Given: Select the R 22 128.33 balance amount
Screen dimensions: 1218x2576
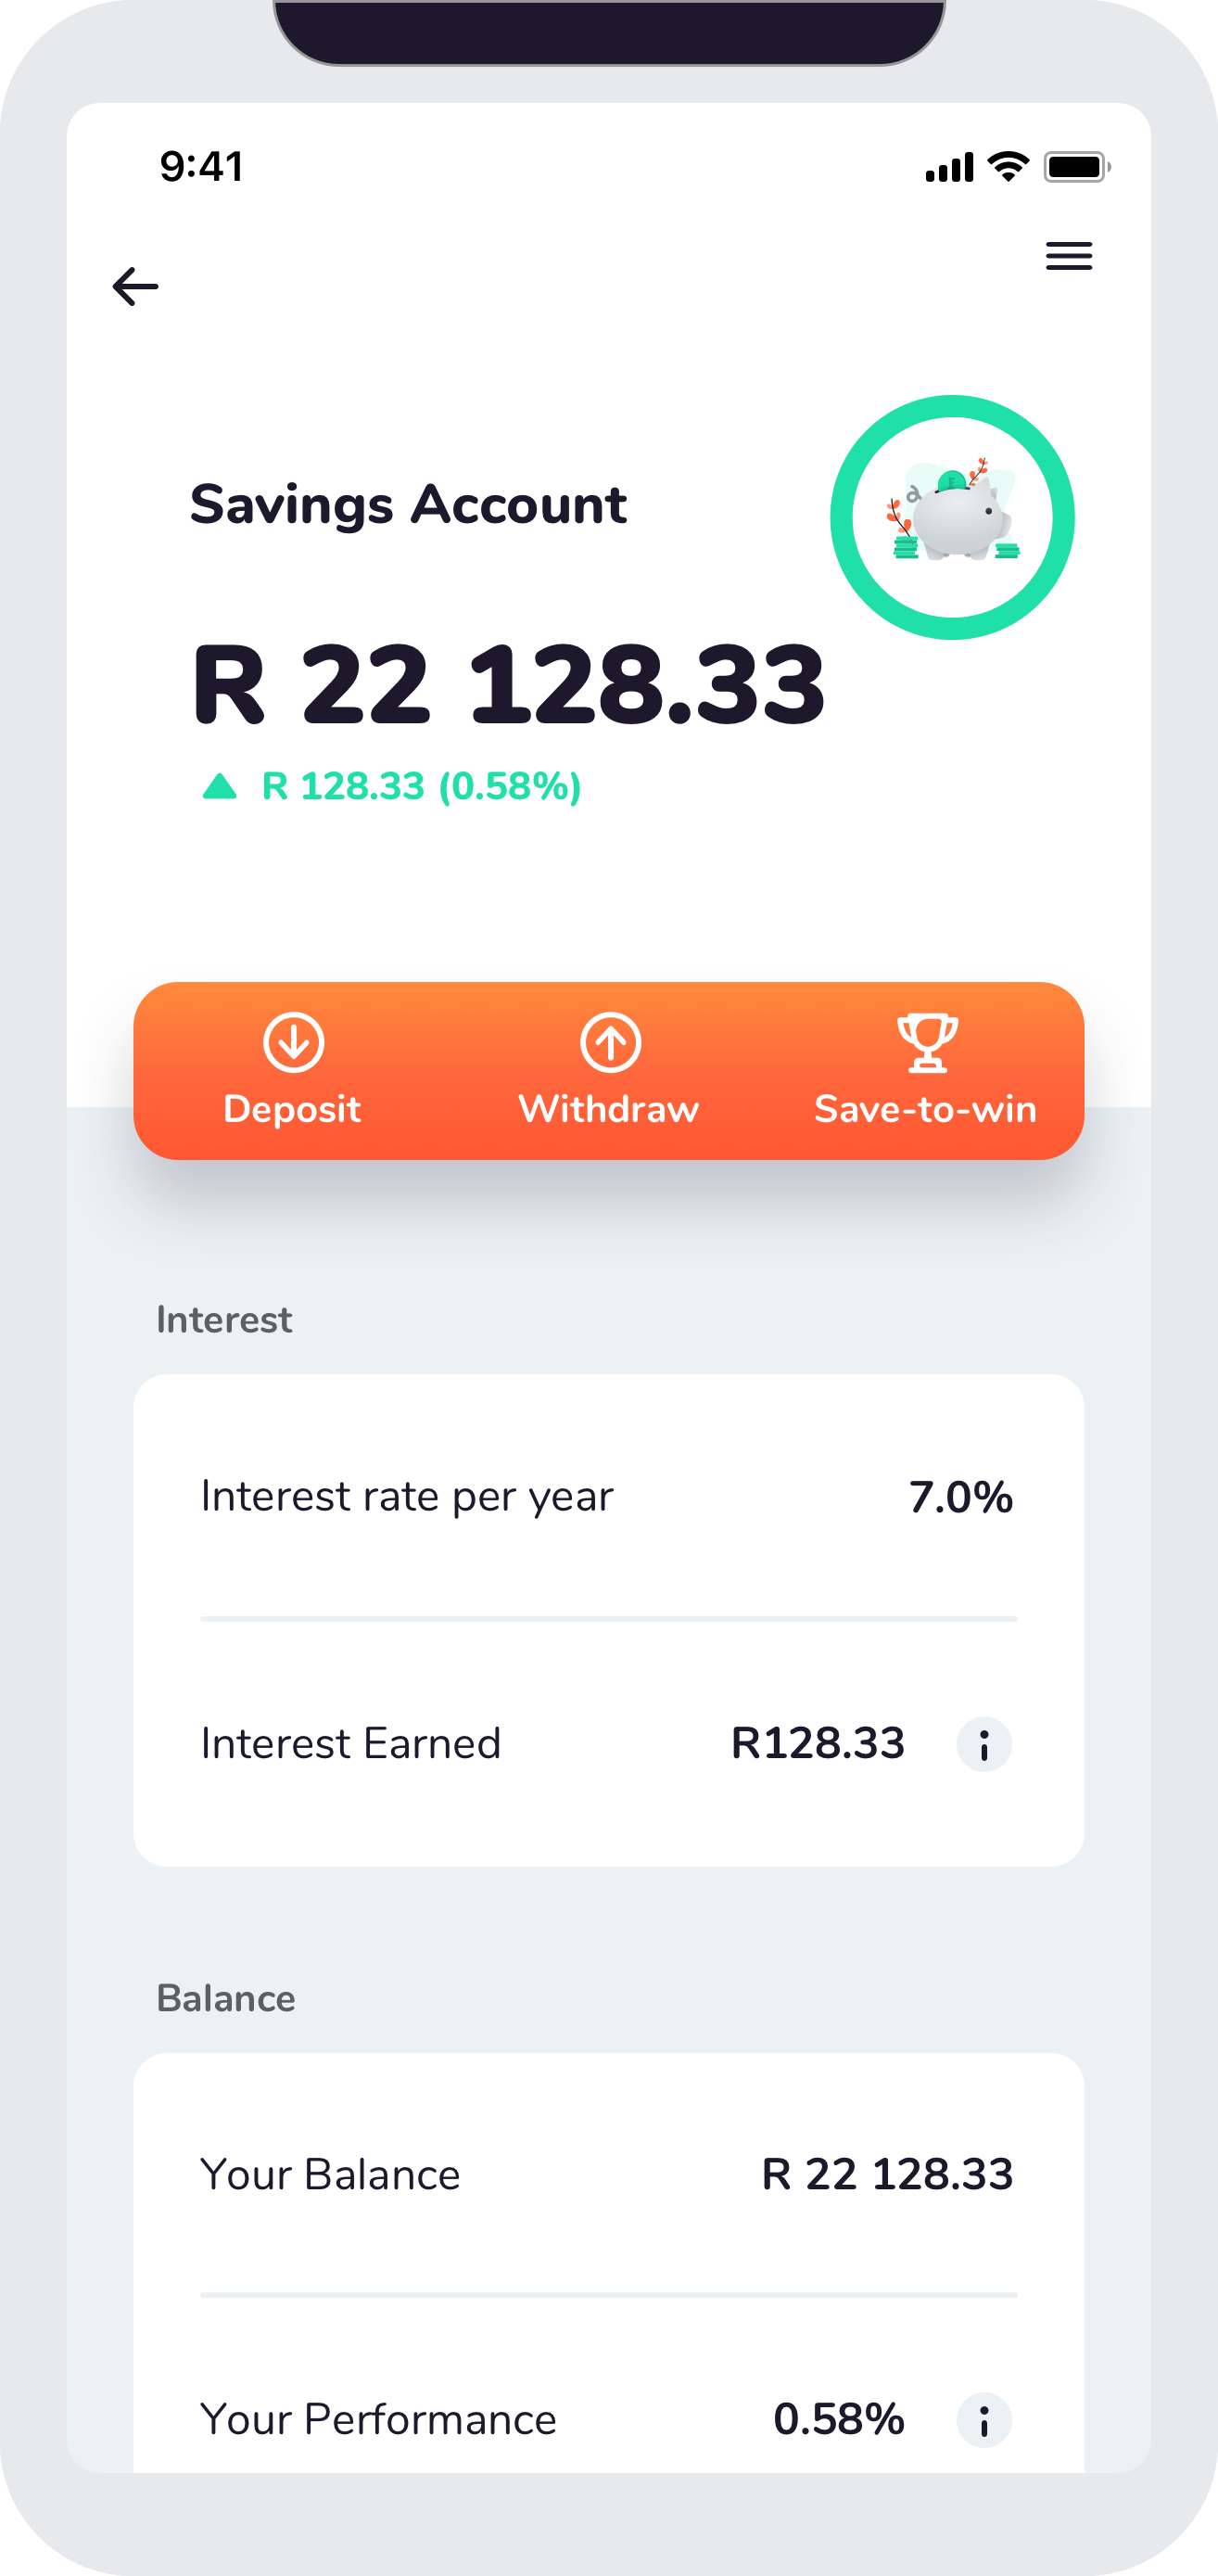Looking at the screenshot, I should [x=508, y=685].
